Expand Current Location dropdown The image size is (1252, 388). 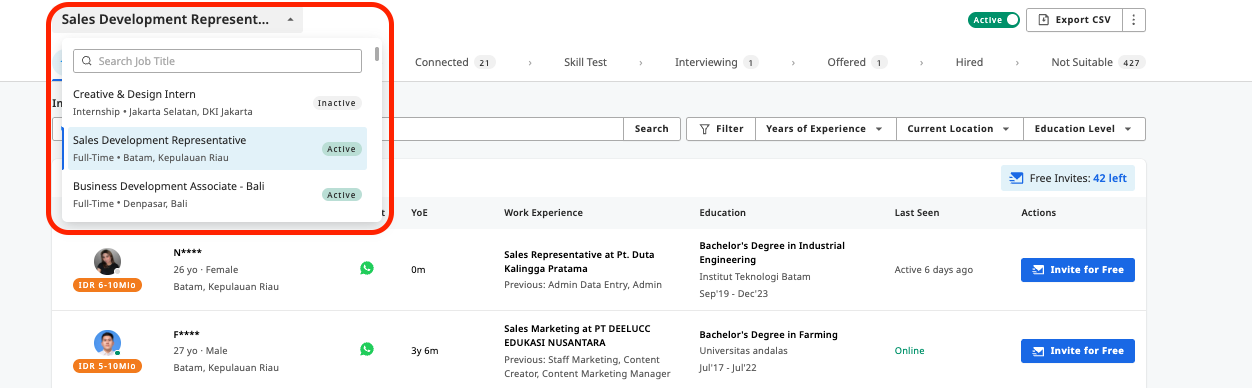[x=960, y=129]
